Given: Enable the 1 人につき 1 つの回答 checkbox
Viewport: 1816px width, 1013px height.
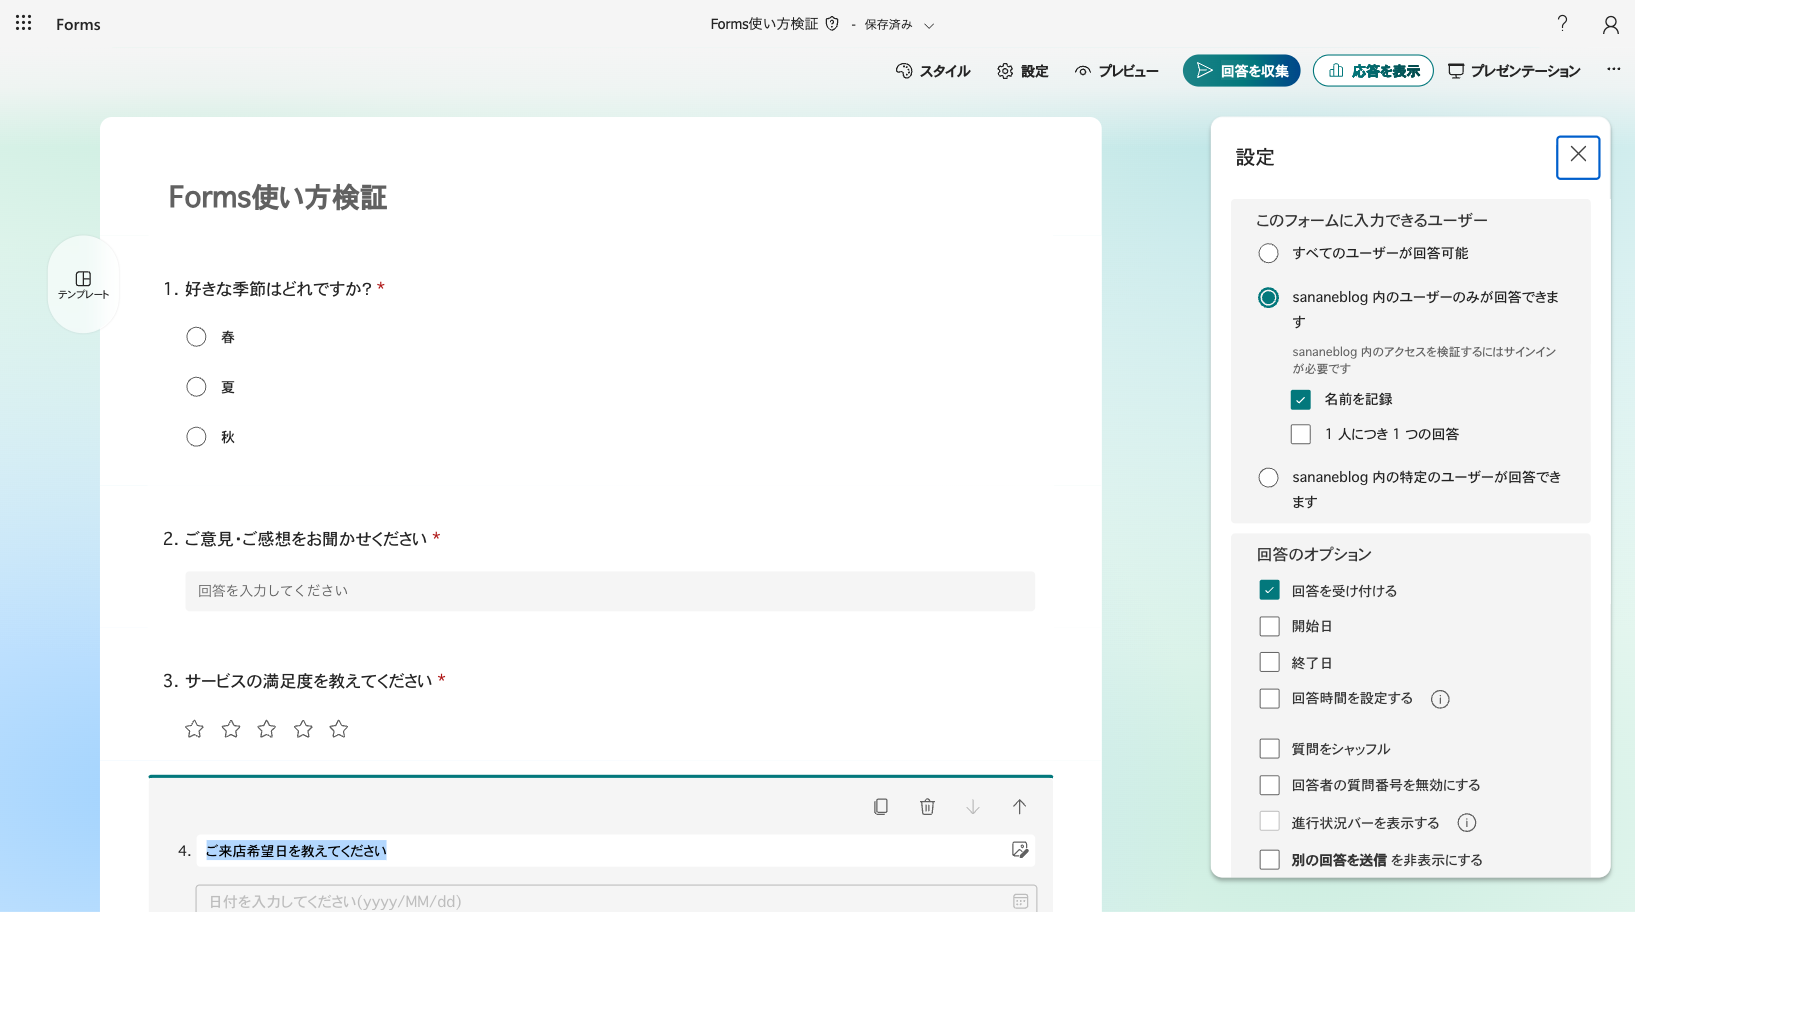Looking at the screenshot, I should (1300, 434).
